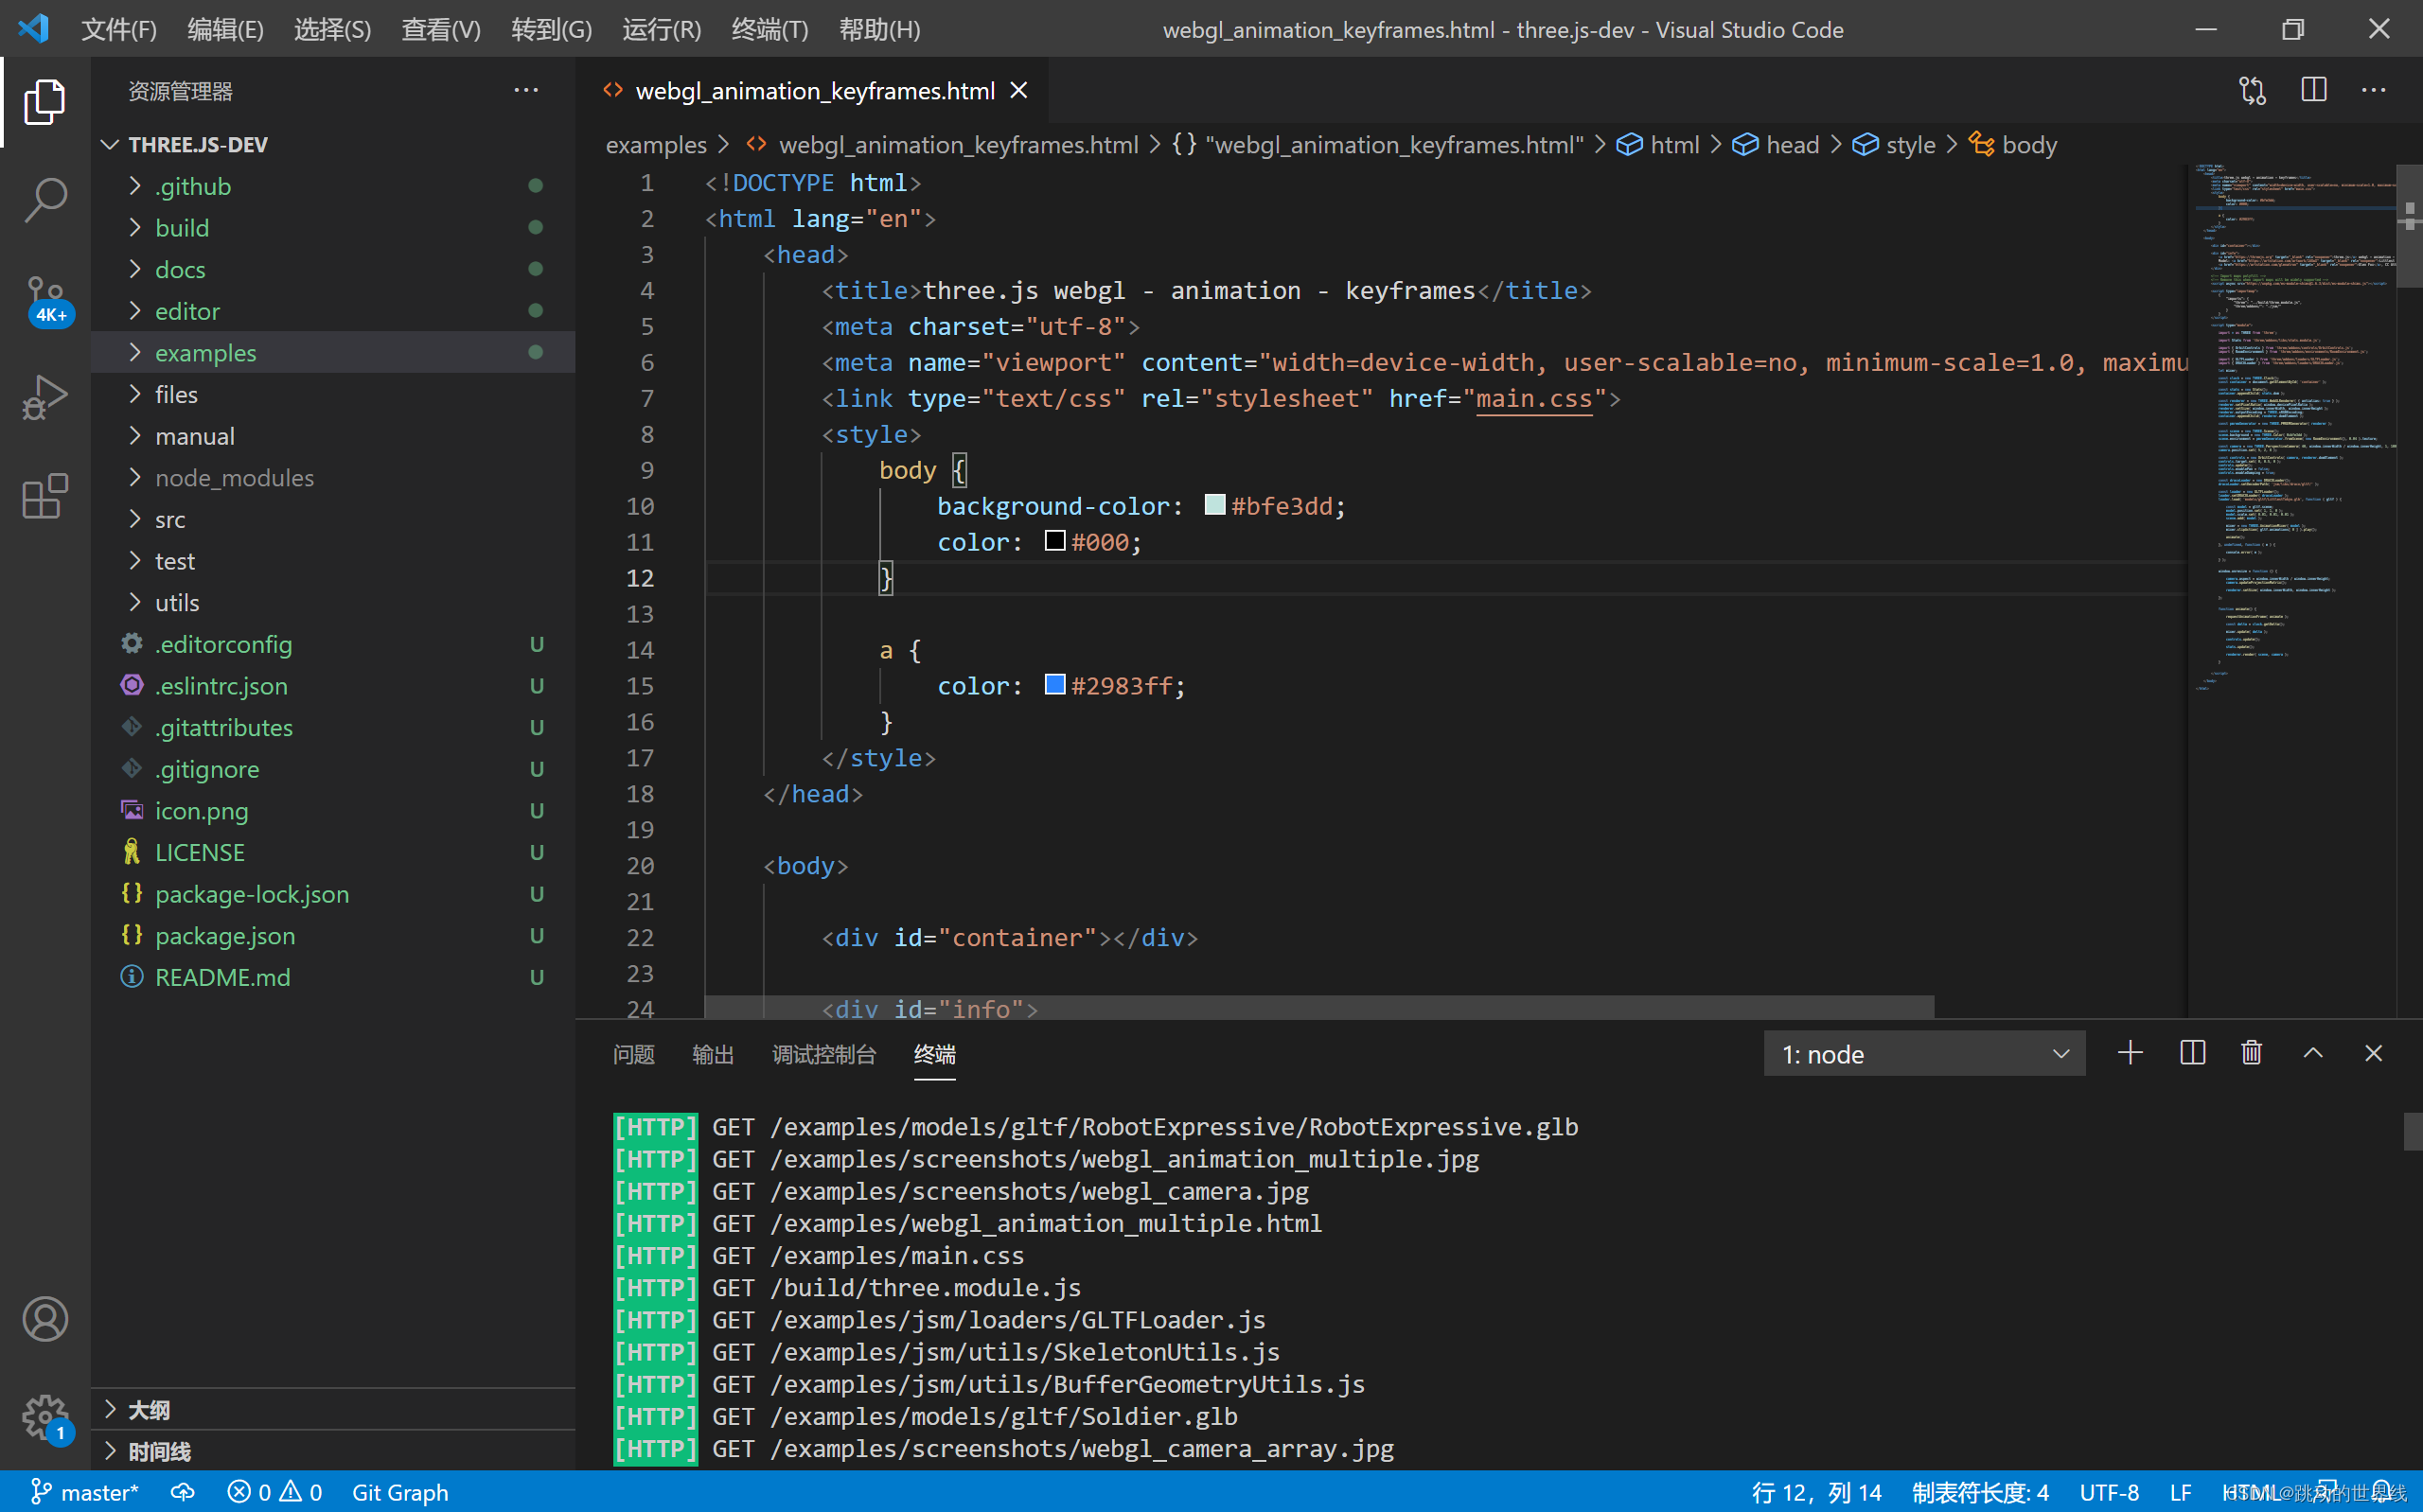Image resolution: width=2423 pixels, height=1512 pixels.
Task: Expand the build folder
Action: tap(333, 228)
